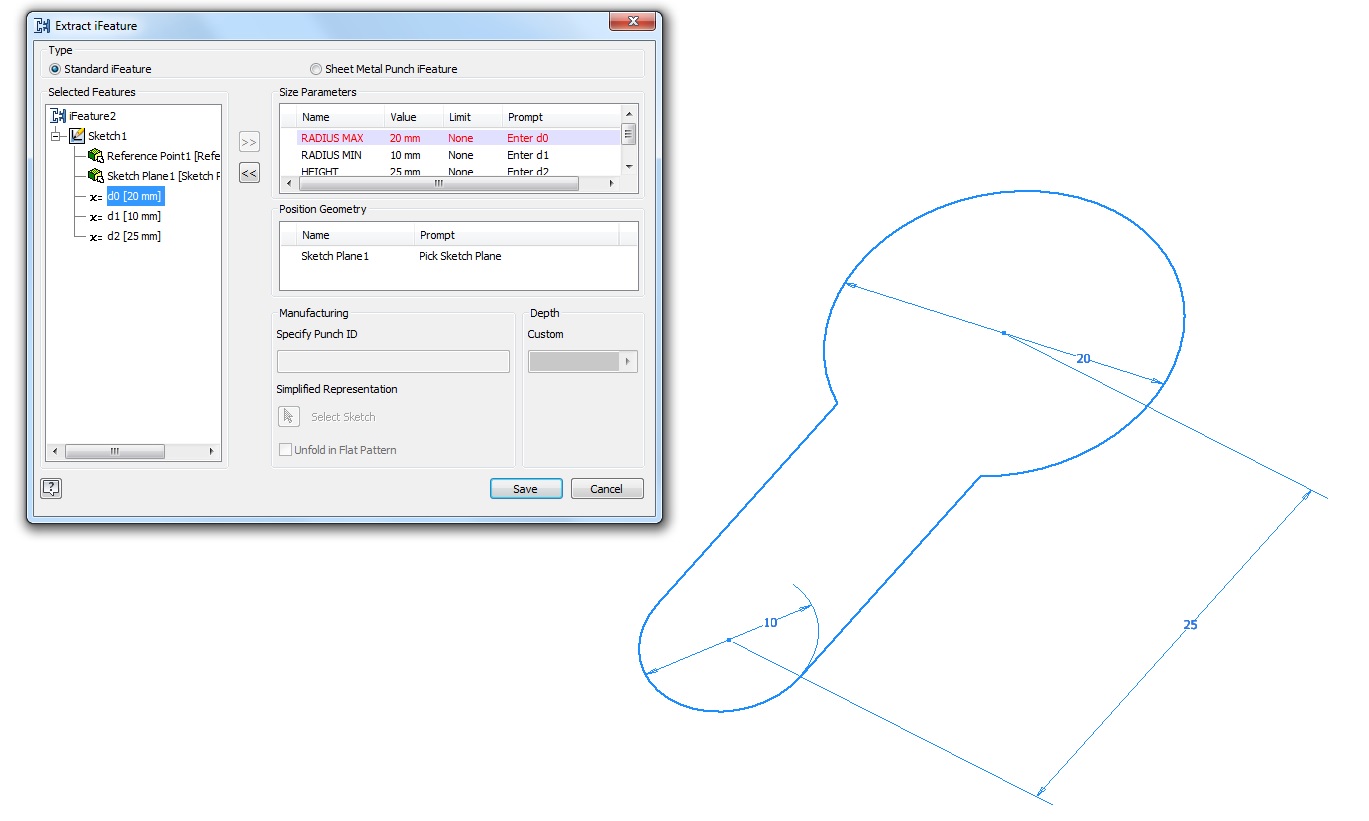
Task: Click the add (>>) arrow button
Action: point(249,143)
